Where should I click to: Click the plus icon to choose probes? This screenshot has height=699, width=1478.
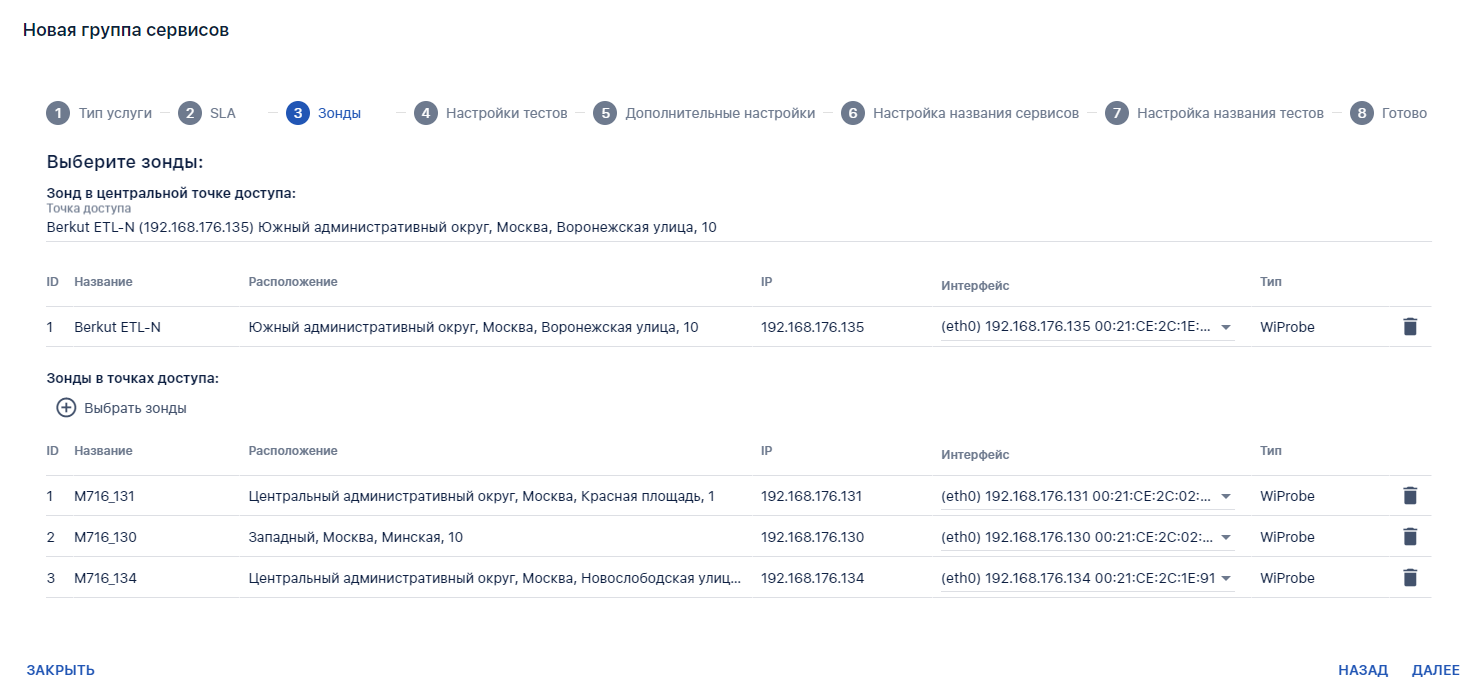pos(66,408)
